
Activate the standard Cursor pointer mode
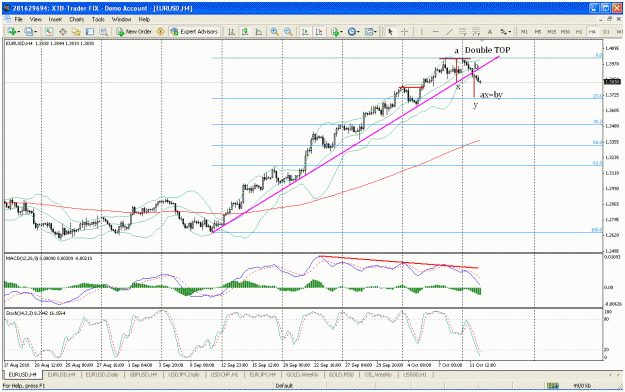coord(391,32)
